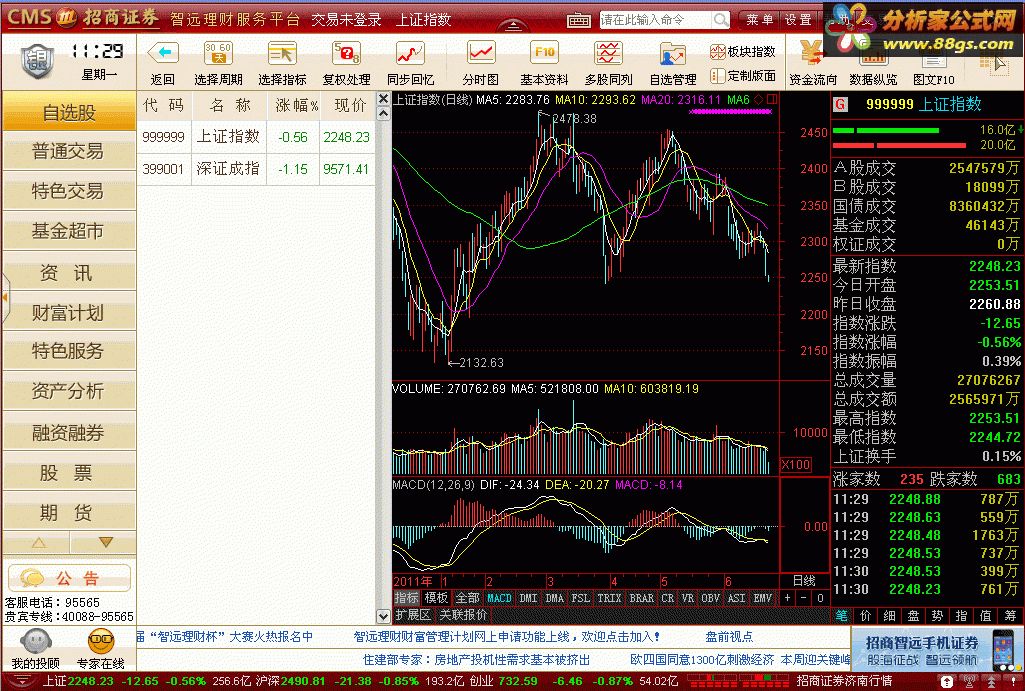
Task: Click watchlist scrollbar down arrow
Action: [x=384, y=616]
